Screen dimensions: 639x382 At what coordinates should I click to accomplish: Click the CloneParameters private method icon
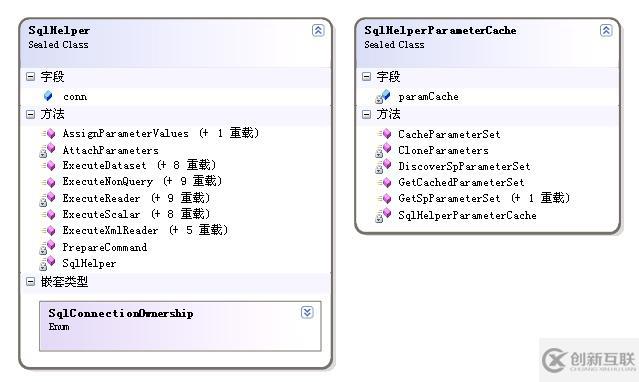(x=383, y=150)
